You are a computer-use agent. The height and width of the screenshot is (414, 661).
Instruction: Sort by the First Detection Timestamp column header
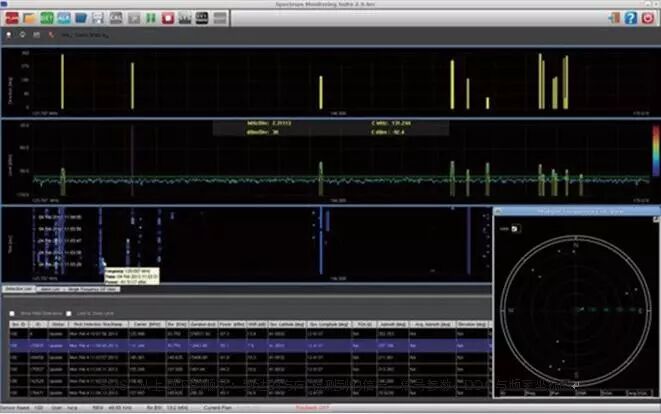coord(98,324)
